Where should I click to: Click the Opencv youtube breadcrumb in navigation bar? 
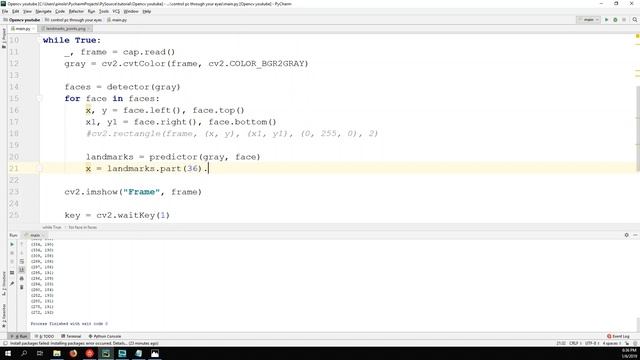[x=22, y=20]
